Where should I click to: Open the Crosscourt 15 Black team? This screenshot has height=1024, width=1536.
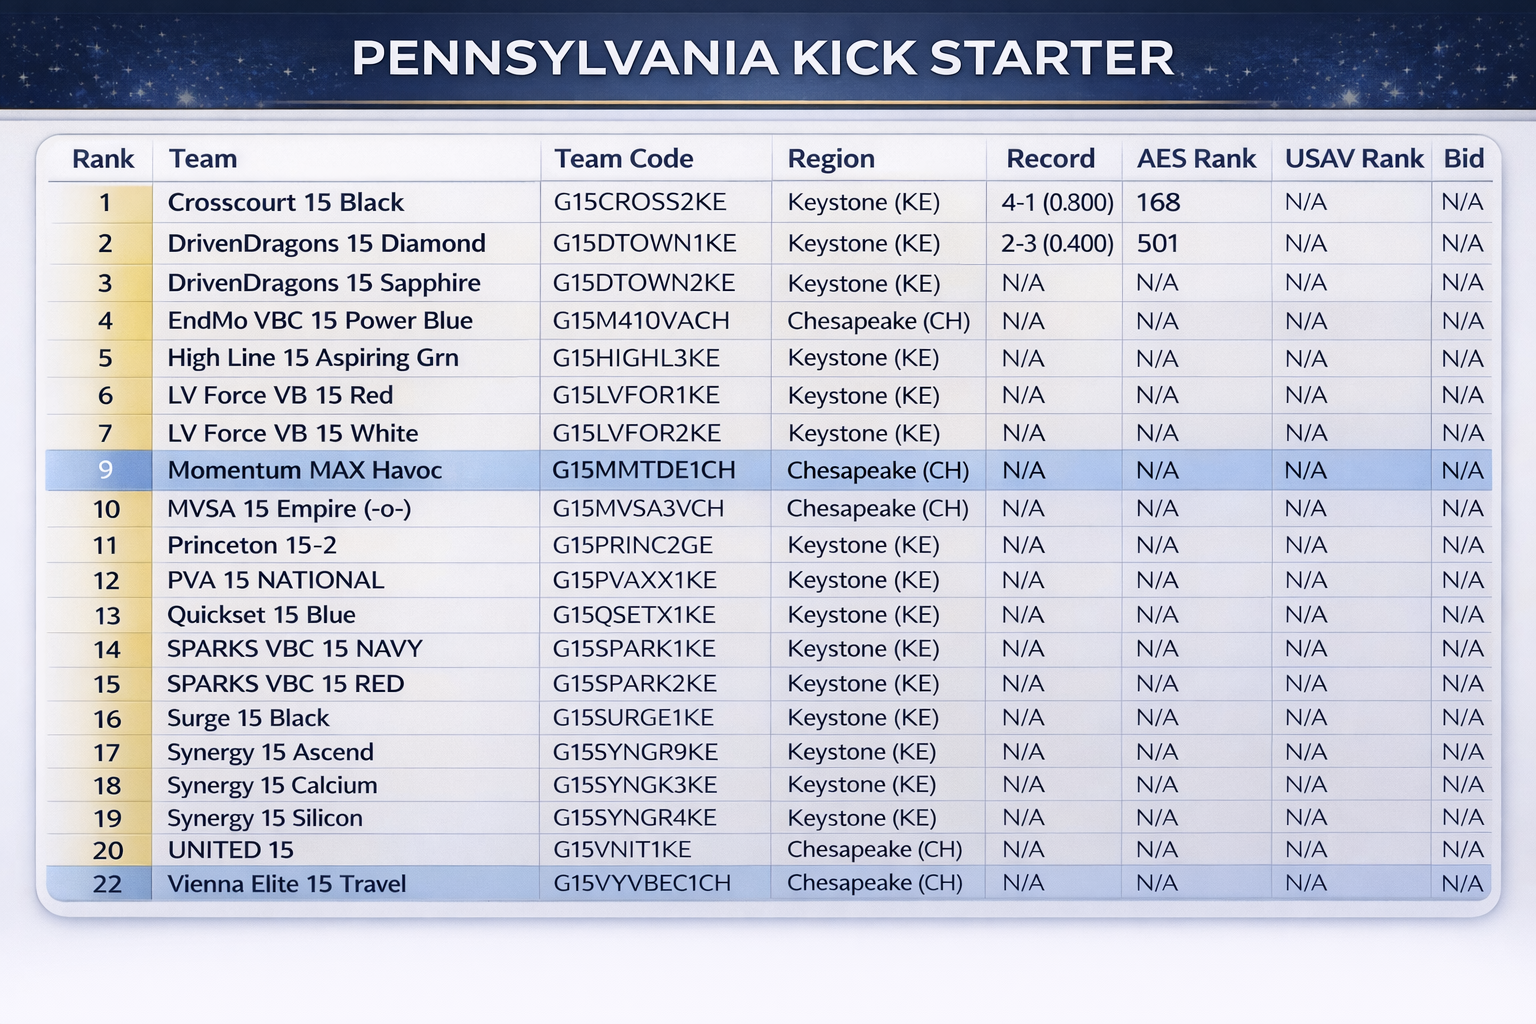[286, 203]
